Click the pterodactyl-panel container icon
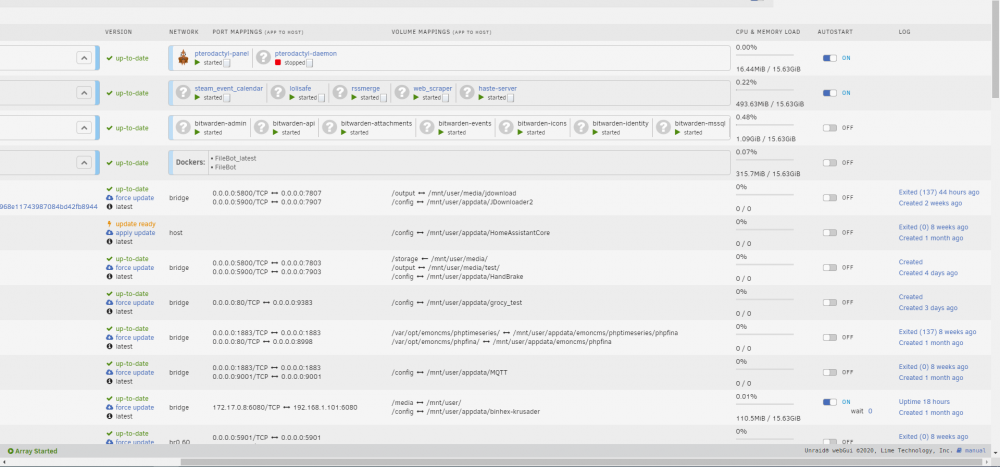1000x467 pixels. click(x=183, y=58)
